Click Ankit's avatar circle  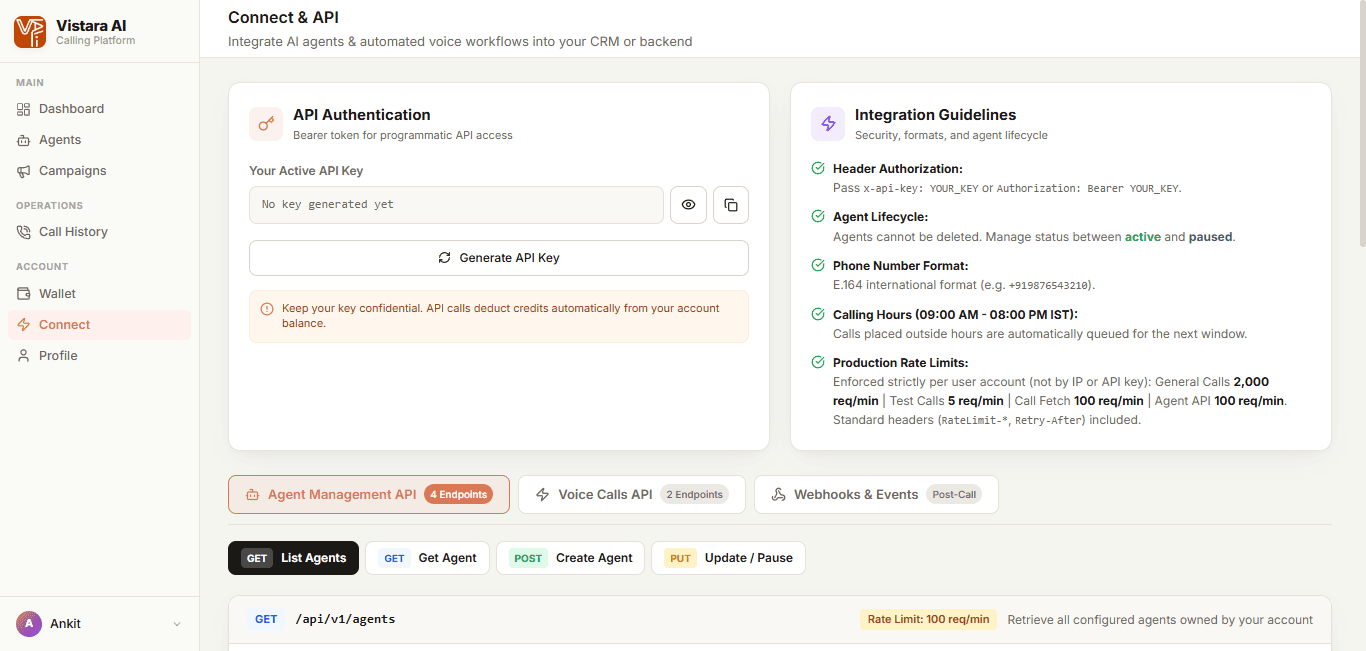click(29, 624)
